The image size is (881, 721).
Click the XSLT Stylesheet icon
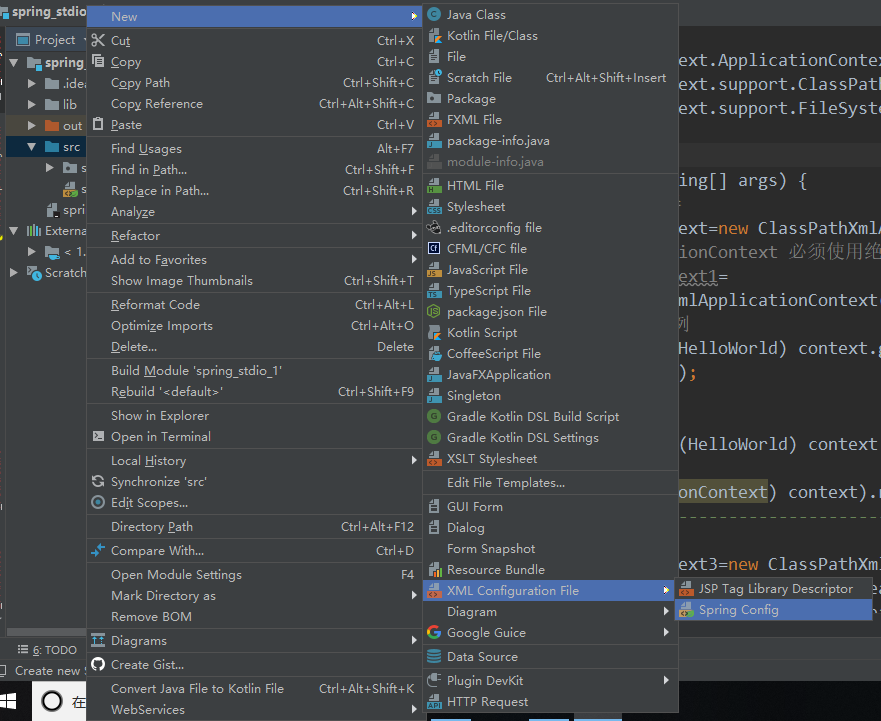tap(434, 459)
